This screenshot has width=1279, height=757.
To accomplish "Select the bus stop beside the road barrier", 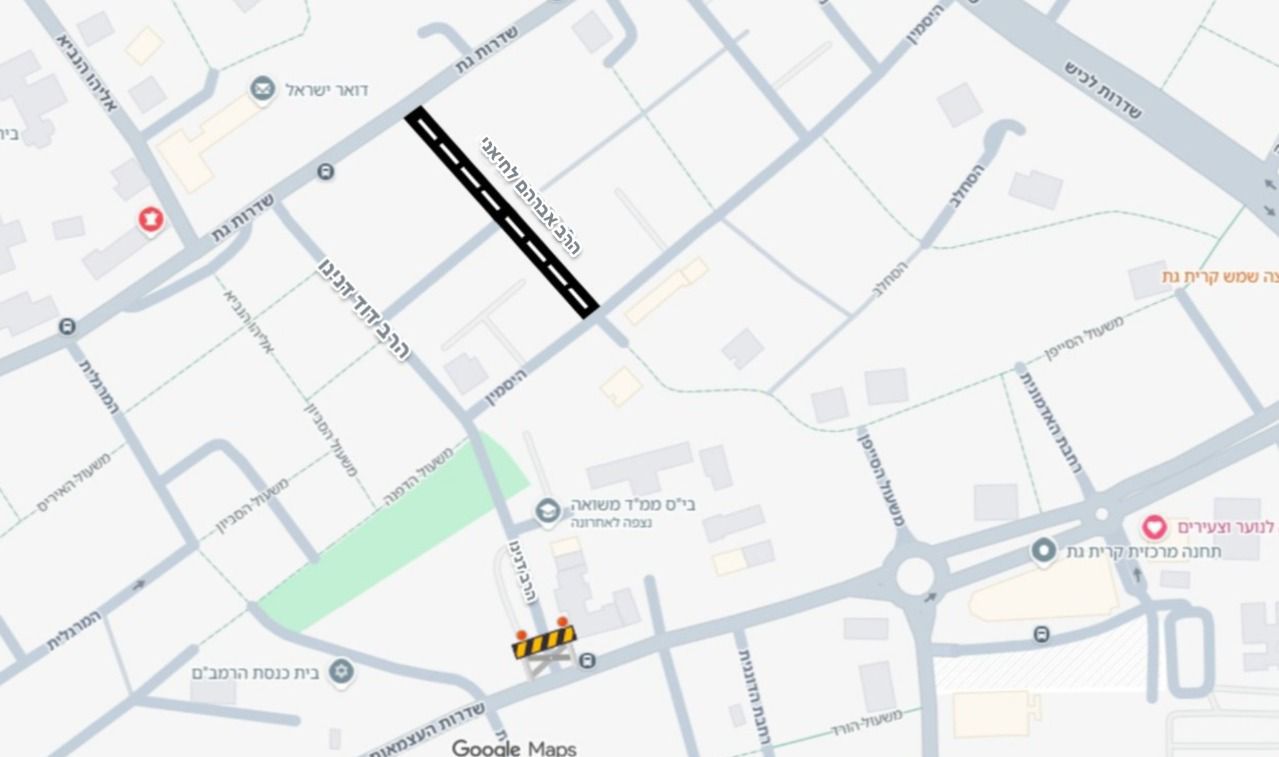I will pyautogui.click(x=588, y=660).
